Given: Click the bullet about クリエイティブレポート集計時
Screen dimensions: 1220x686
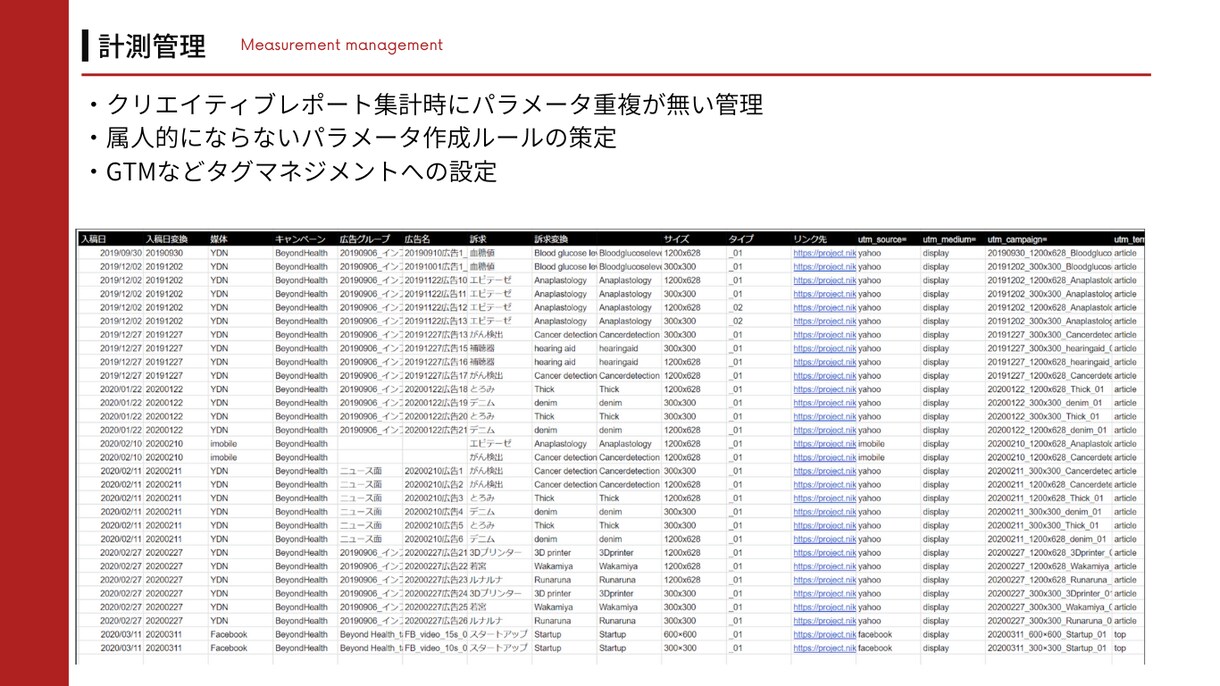Looking at the screenshot, I should point(426,104).
